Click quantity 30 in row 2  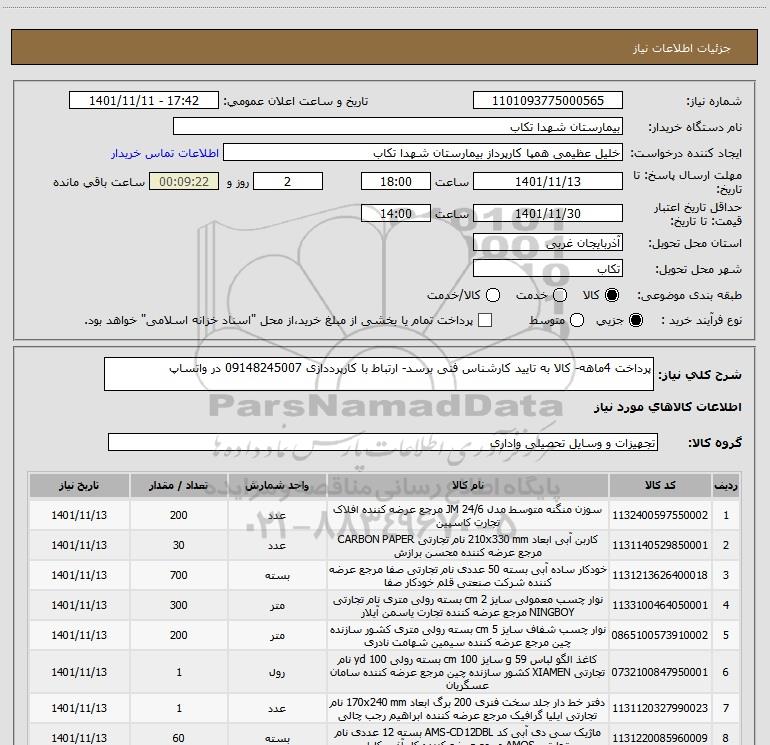click(179, 545)
